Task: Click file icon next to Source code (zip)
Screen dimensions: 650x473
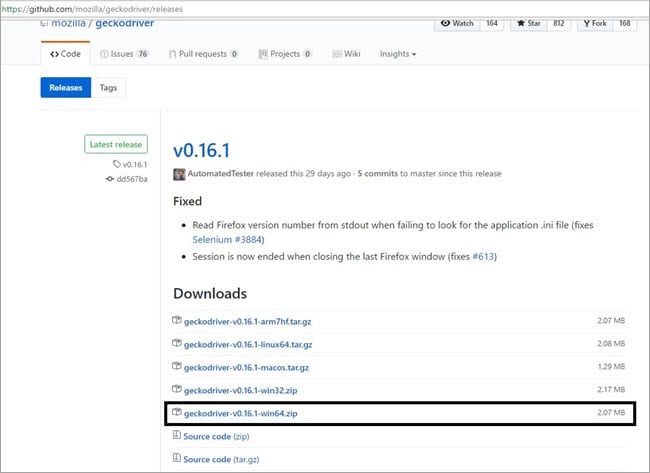Action: tap(177, 435)
